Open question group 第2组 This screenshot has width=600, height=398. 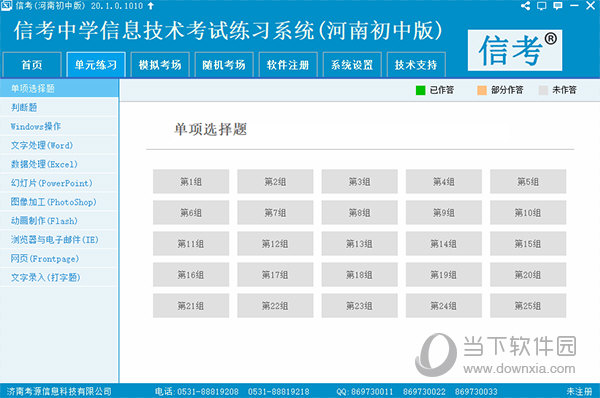click(x=275, y=181)
